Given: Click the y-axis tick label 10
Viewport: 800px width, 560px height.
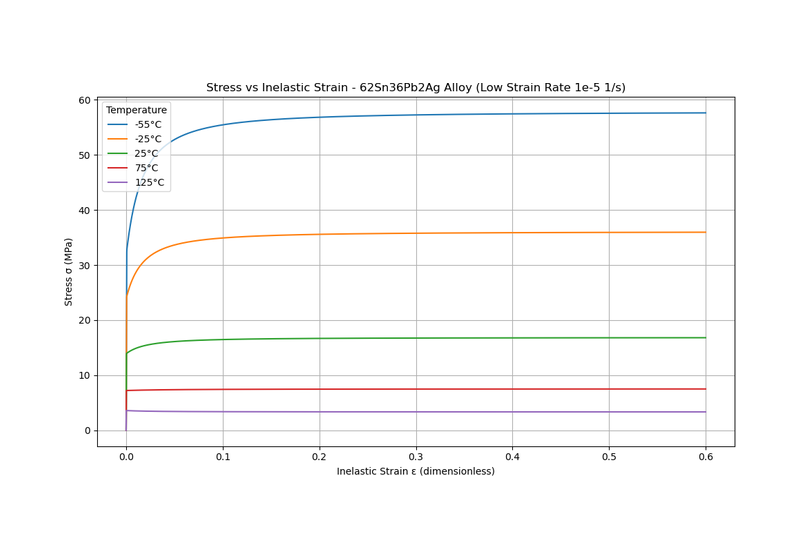Looking at the screenshot, I should coord(85,376).
